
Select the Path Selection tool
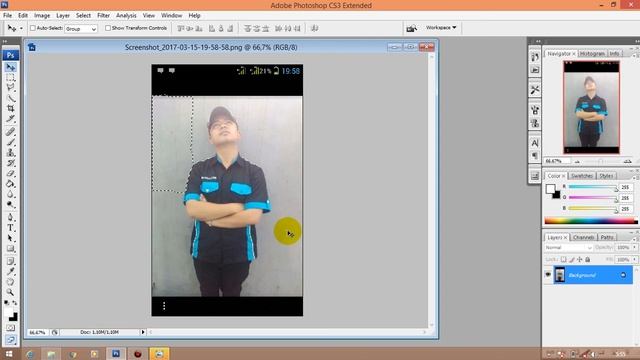coord(11,238)
